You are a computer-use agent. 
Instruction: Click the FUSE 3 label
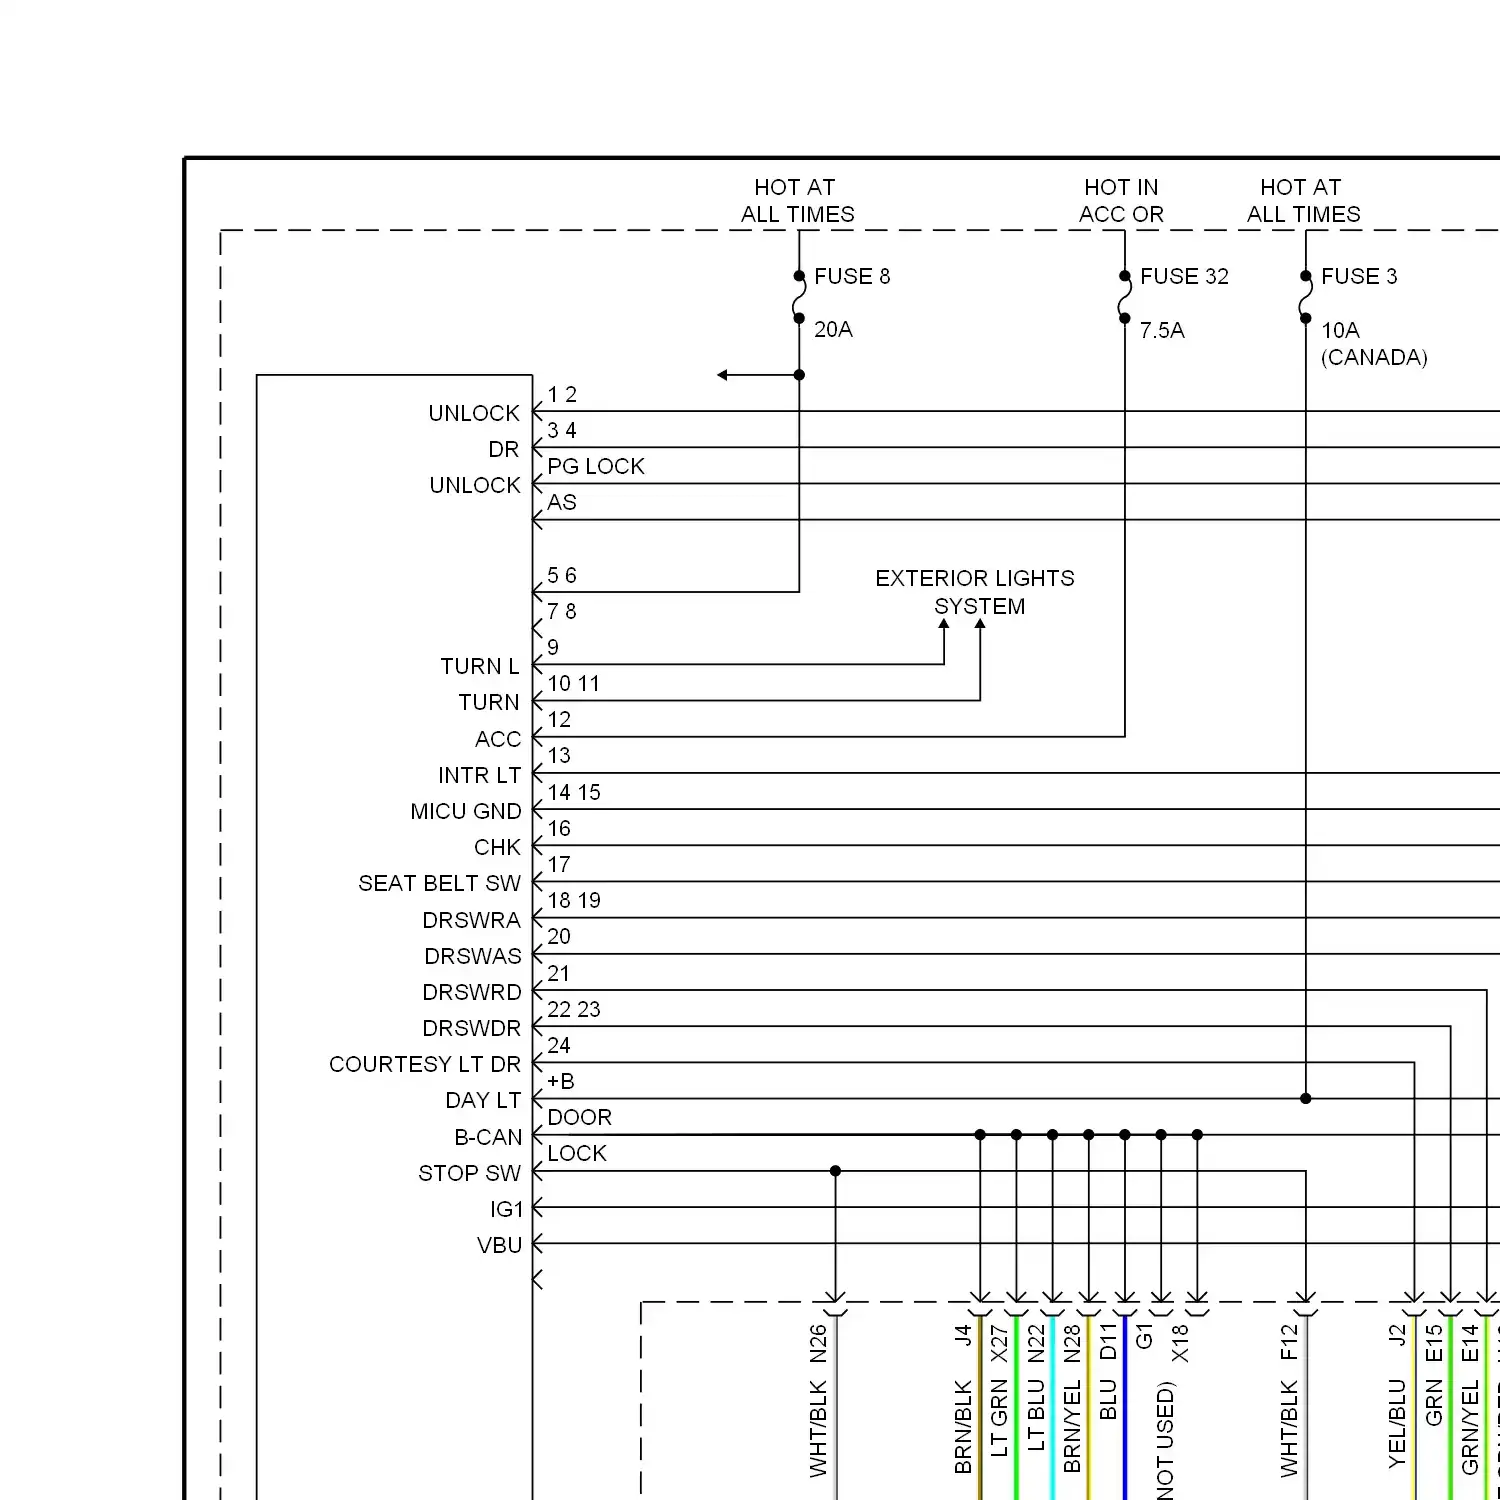[x=1359, y=276]
